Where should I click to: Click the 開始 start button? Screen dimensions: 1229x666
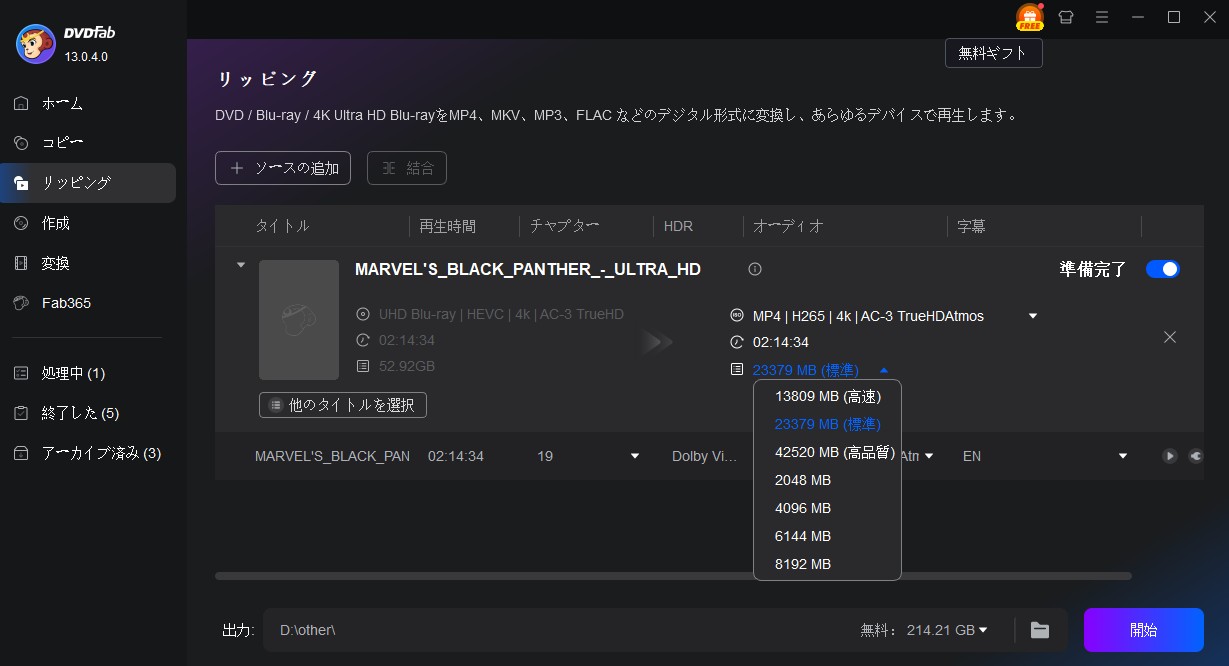click(1144, 630)
